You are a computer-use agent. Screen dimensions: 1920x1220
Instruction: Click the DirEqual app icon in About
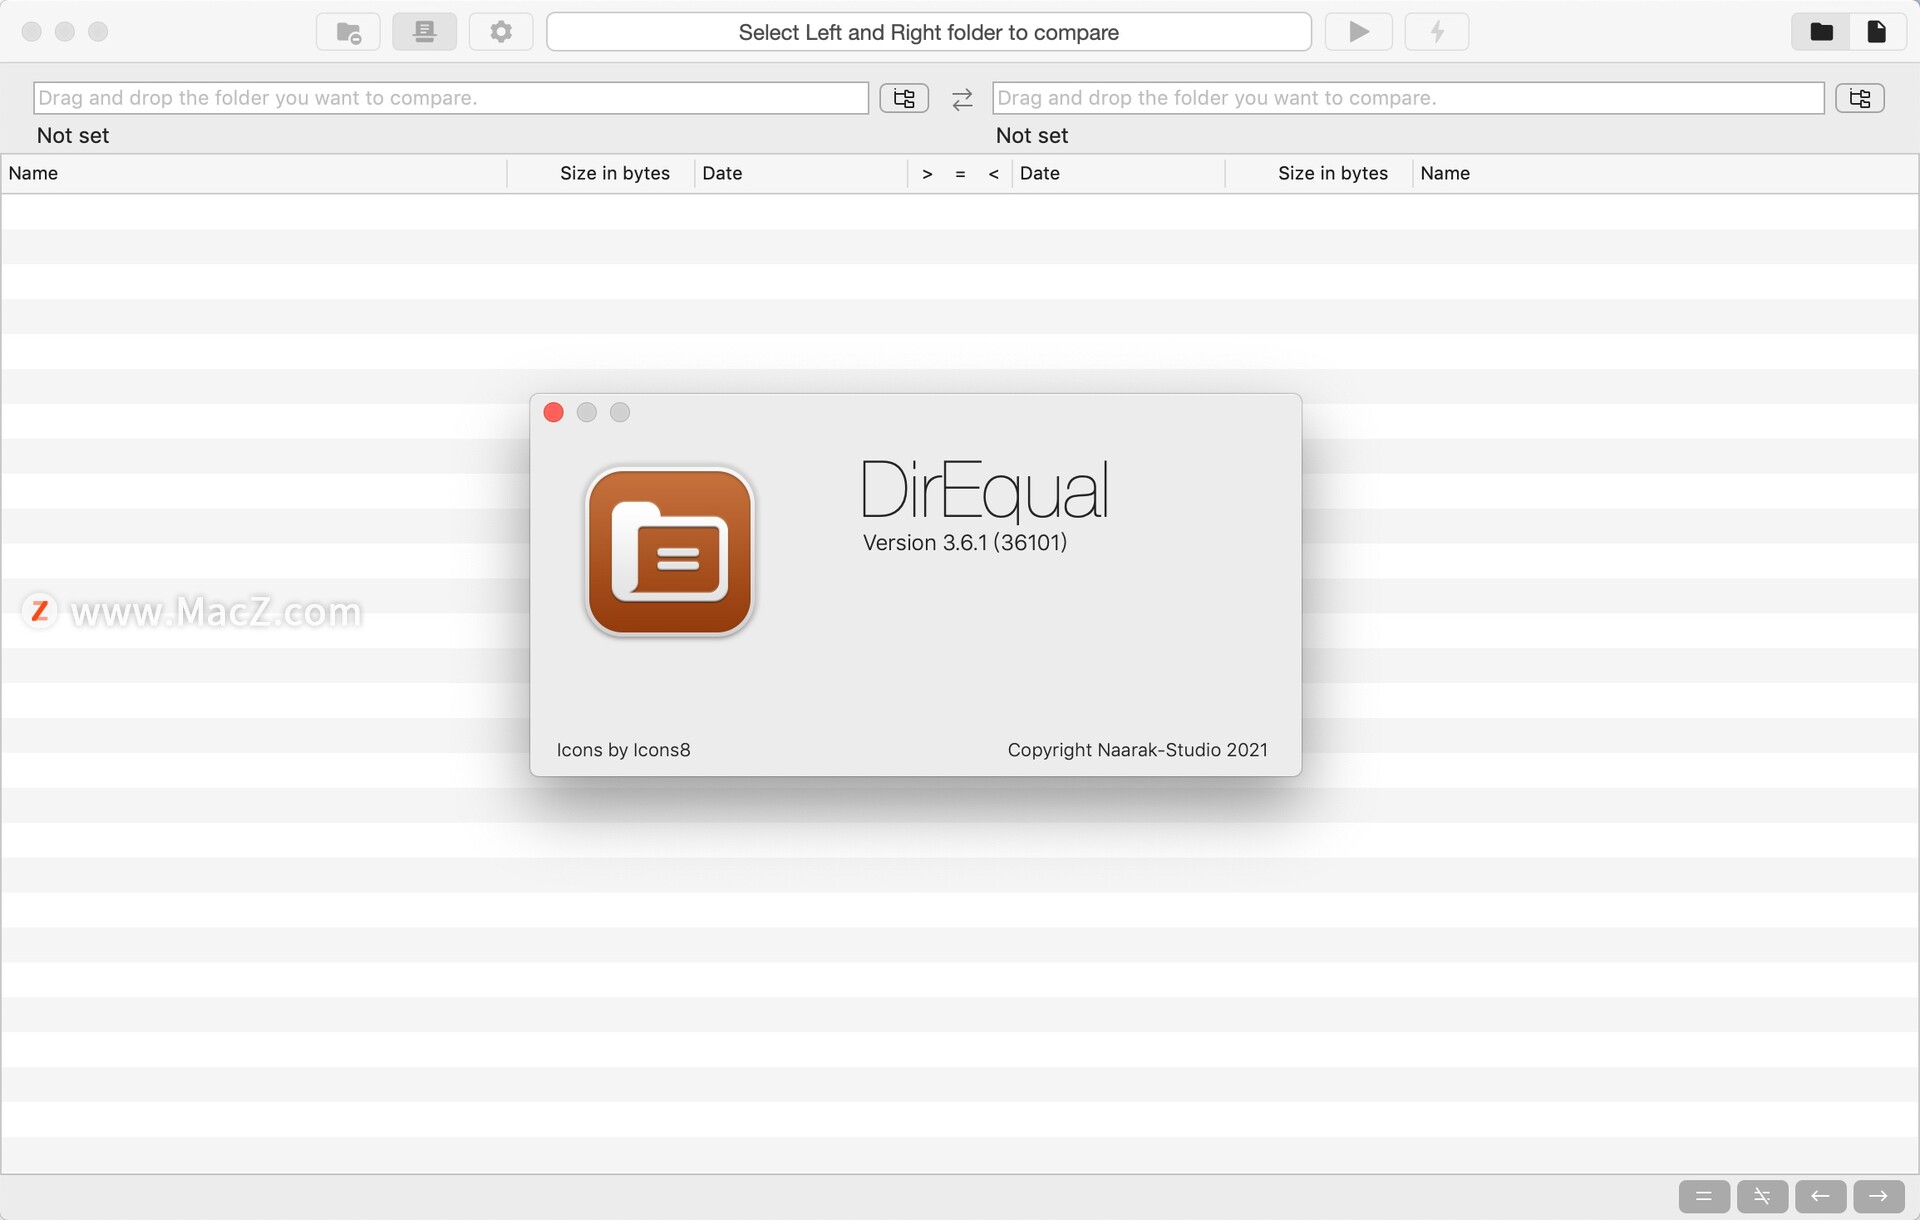coord(670,552)
